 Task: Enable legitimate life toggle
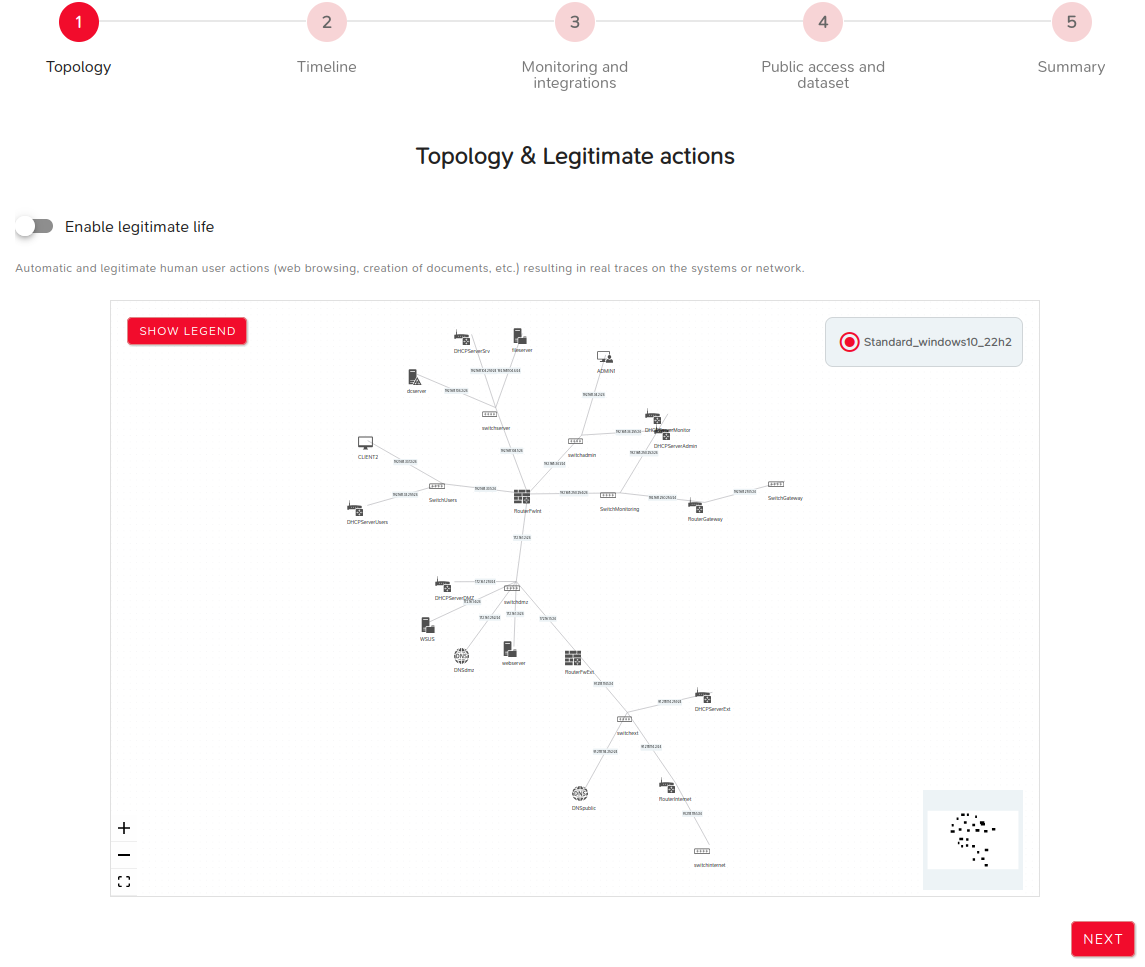[x=34, y=226]
